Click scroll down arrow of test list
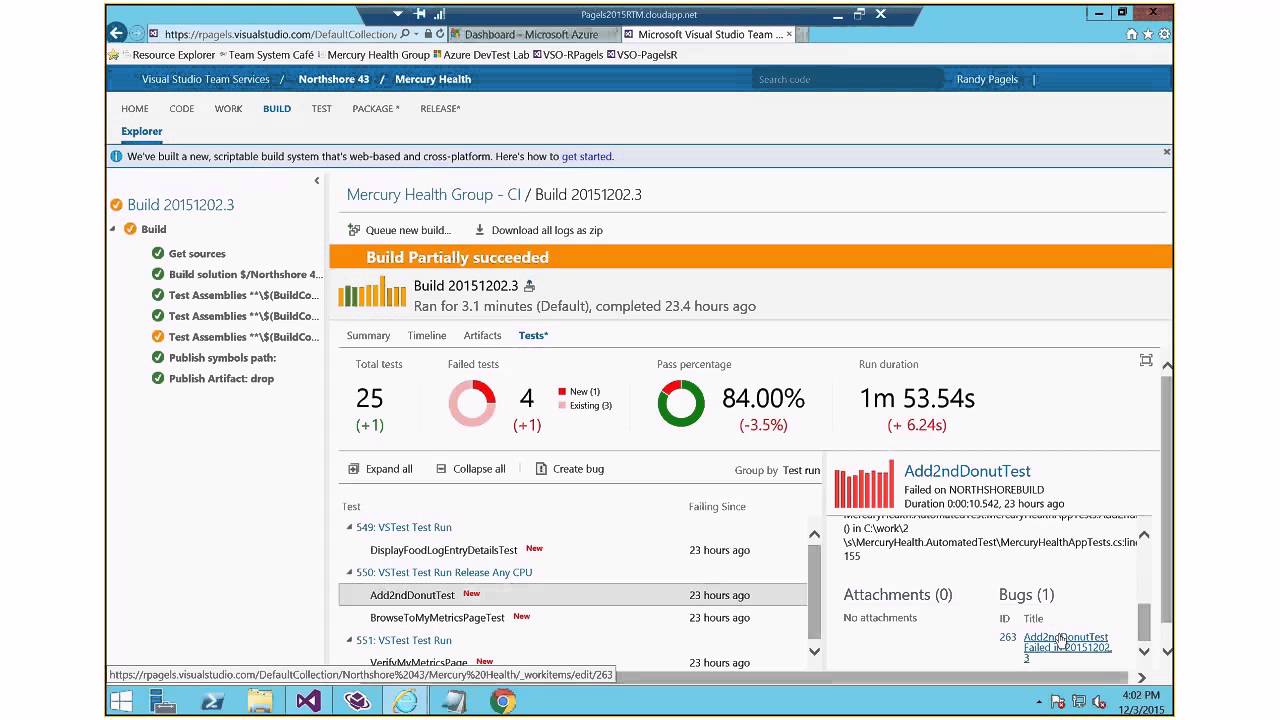Image resolution: width=1280 pixels, height=720 pixels. tap(814, 652)
